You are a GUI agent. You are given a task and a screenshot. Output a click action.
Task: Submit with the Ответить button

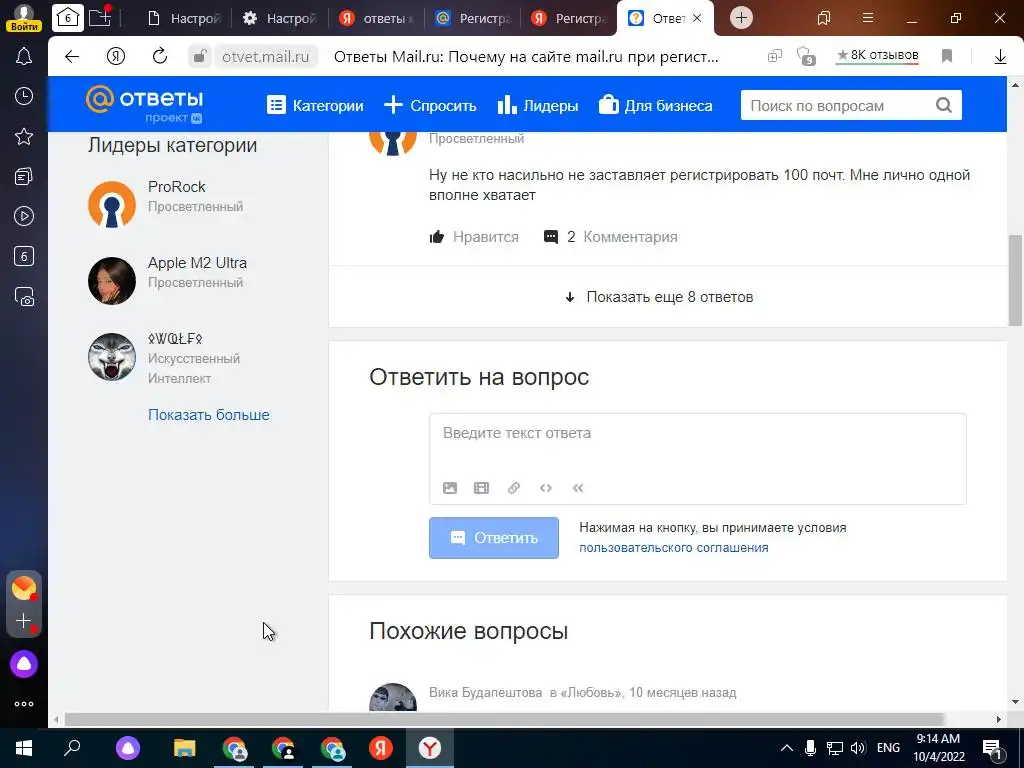(x=494, y=538)
